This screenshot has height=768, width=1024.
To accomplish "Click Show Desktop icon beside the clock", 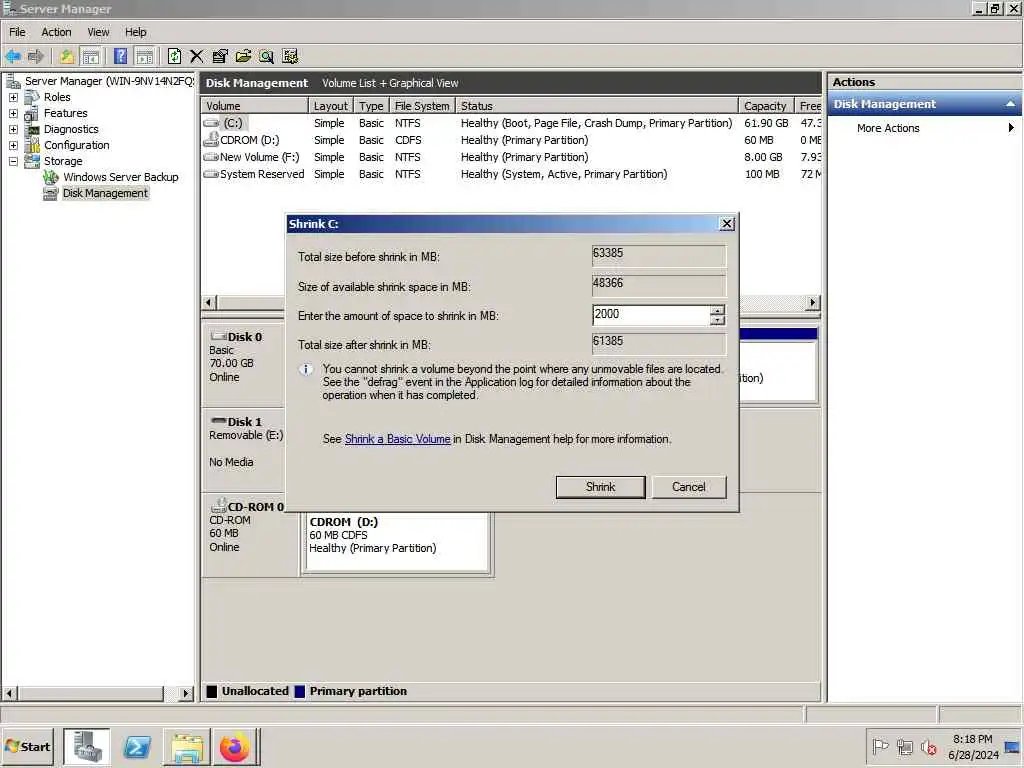I will 1012,746.
